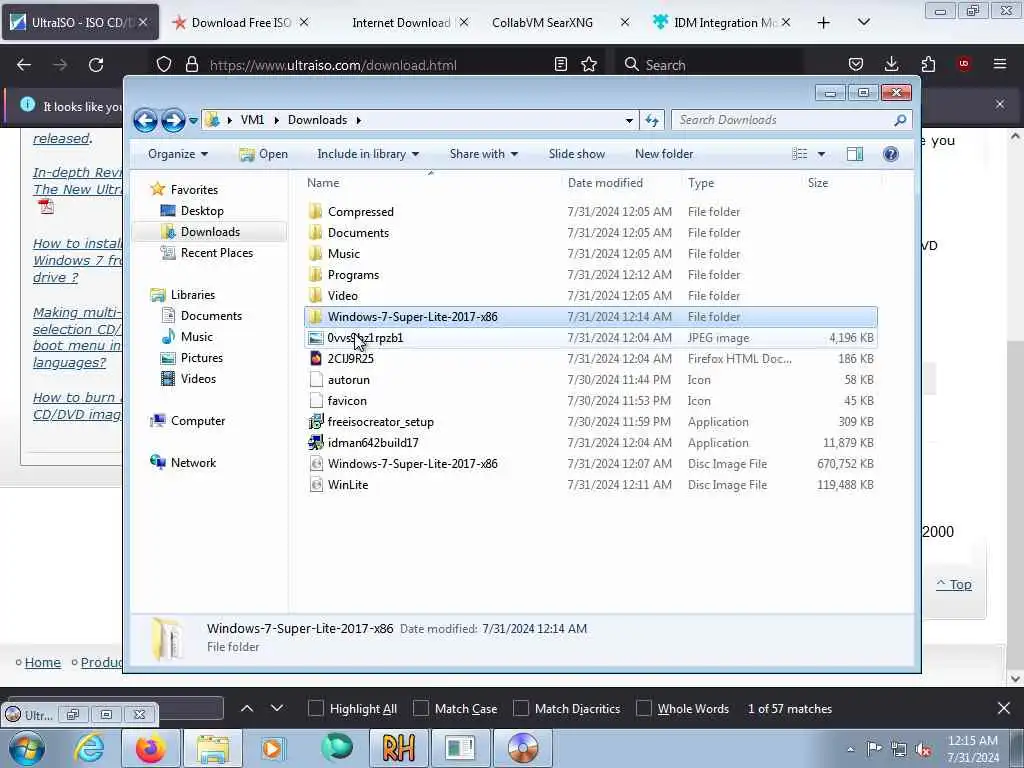Enable the Match Diacritics checkbox
Viewport: 1024px width, 768px height.
point(520,709)
